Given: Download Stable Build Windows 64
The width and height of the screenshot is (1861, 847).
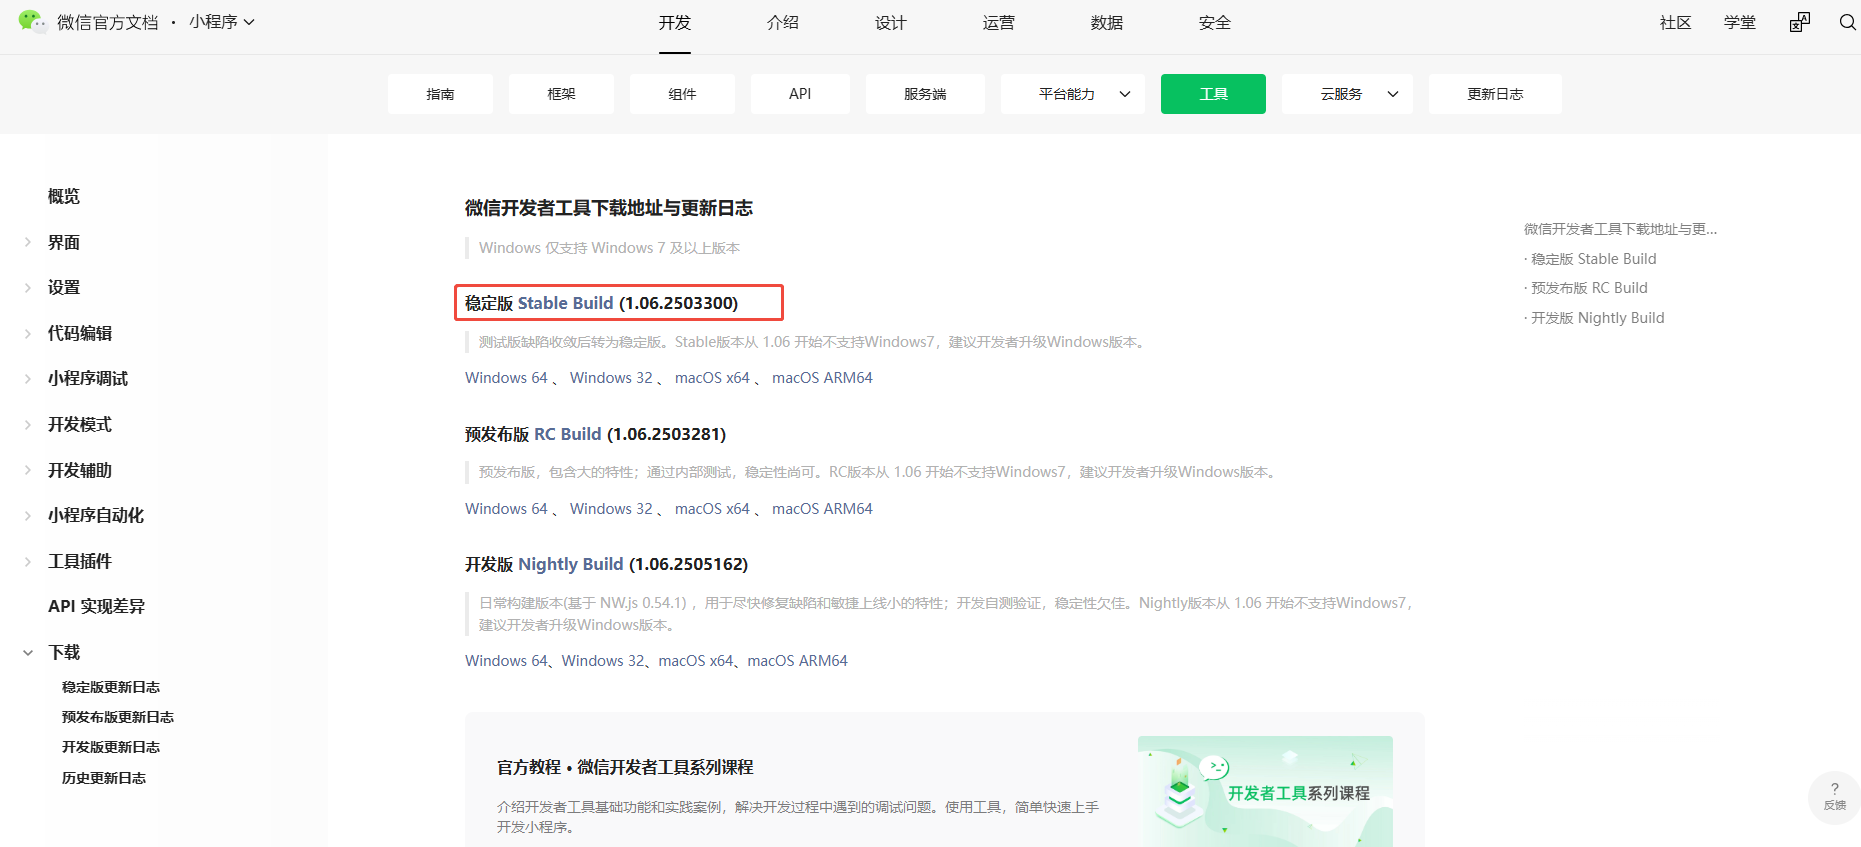Looking at the screenshot, I should click(x=506, y=378).
